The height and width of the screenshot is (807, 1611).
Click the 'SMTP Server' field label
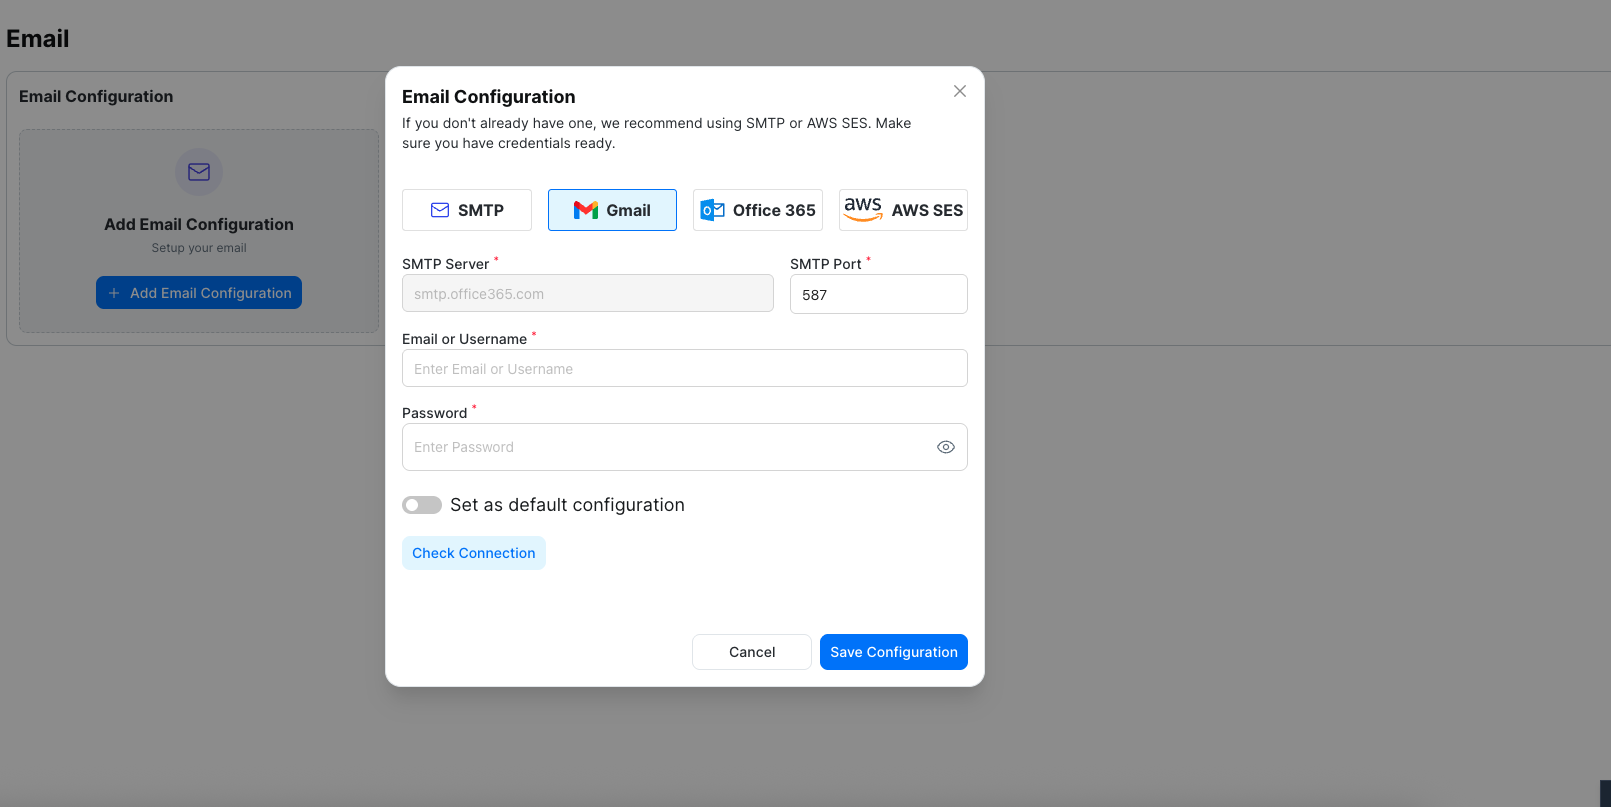(x=446, y=264)
